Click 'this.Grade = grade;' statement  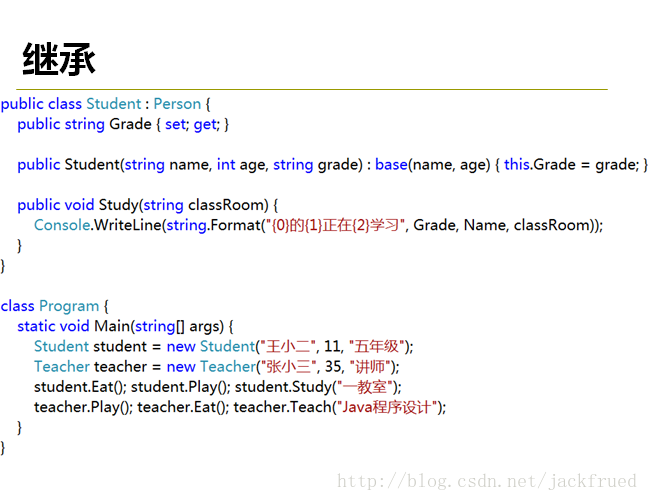click(x=572, y=165)
